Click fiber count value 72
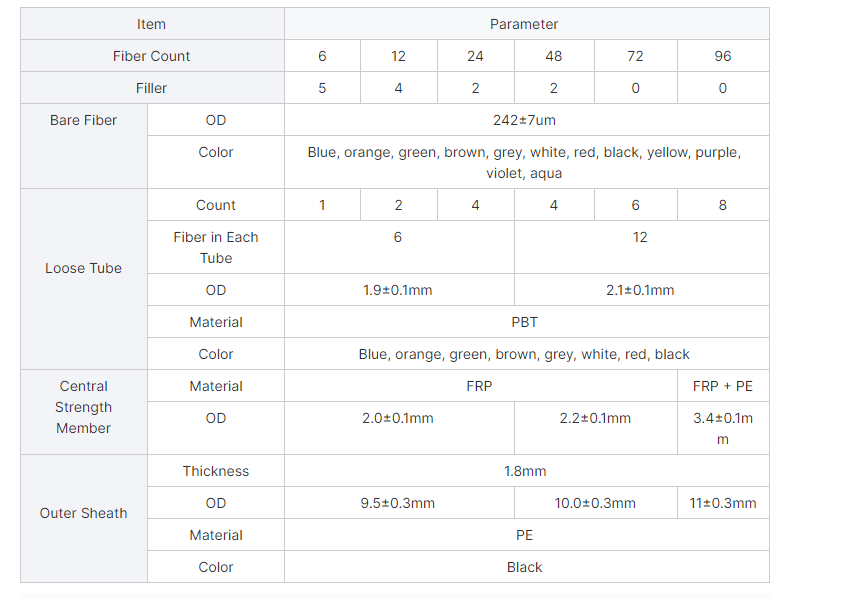 [636, 56]
